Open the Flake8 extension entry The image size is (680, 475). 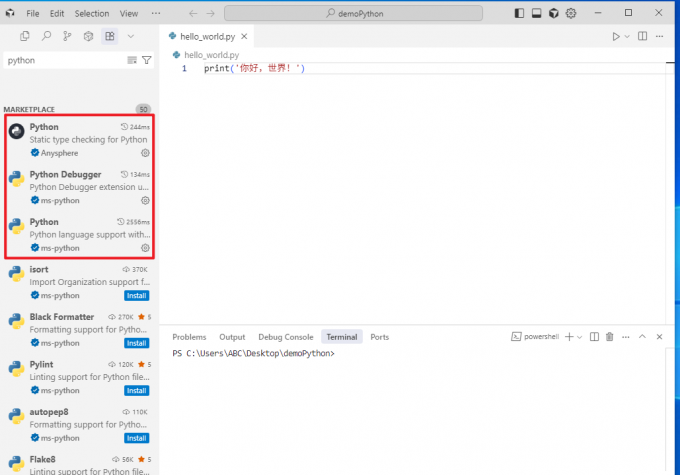(x=79, y=464)
